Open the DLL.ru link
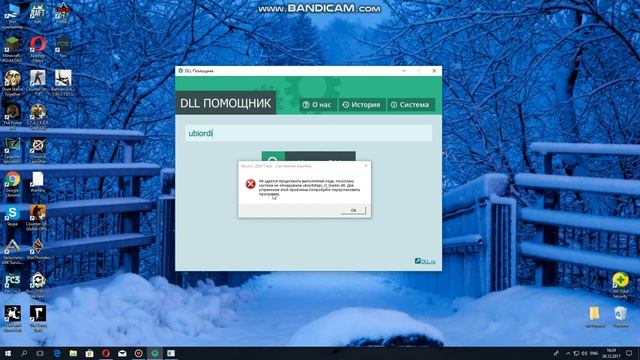This screenshot has height=360, width=640. [425, 261]
